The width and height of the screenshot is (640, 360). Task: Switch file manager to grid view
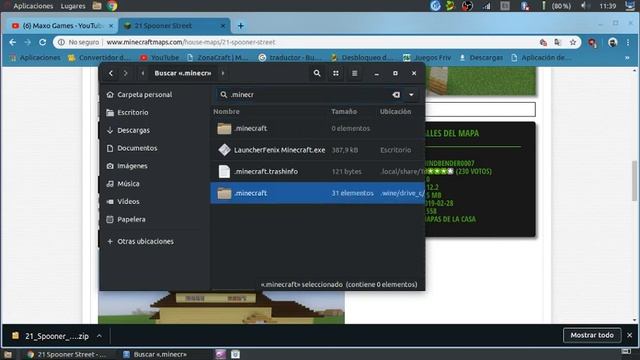(336, 73)
